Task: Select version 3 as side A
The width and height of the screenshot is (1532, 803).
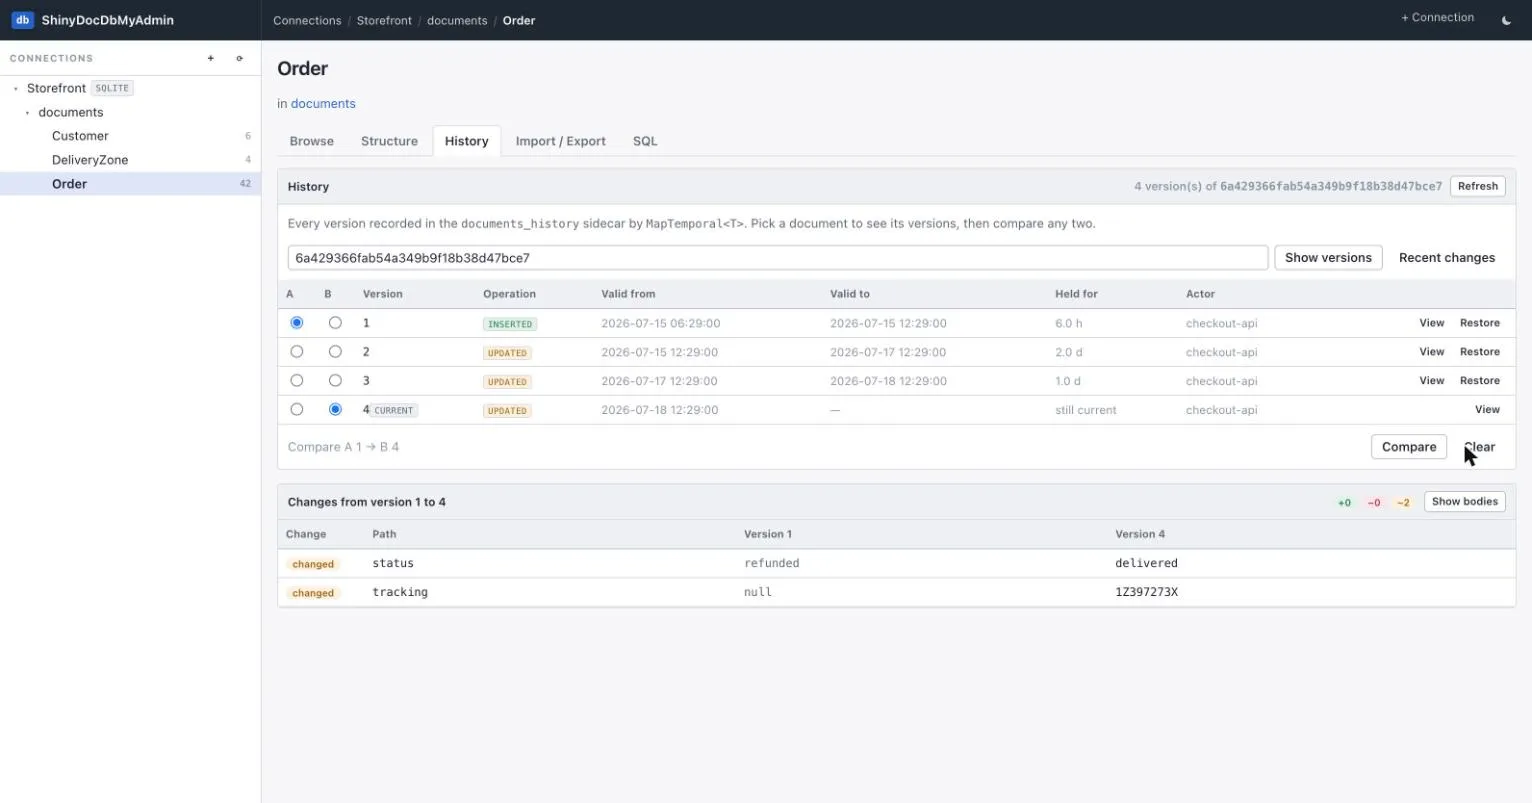Action: click(x=297, y=381)
